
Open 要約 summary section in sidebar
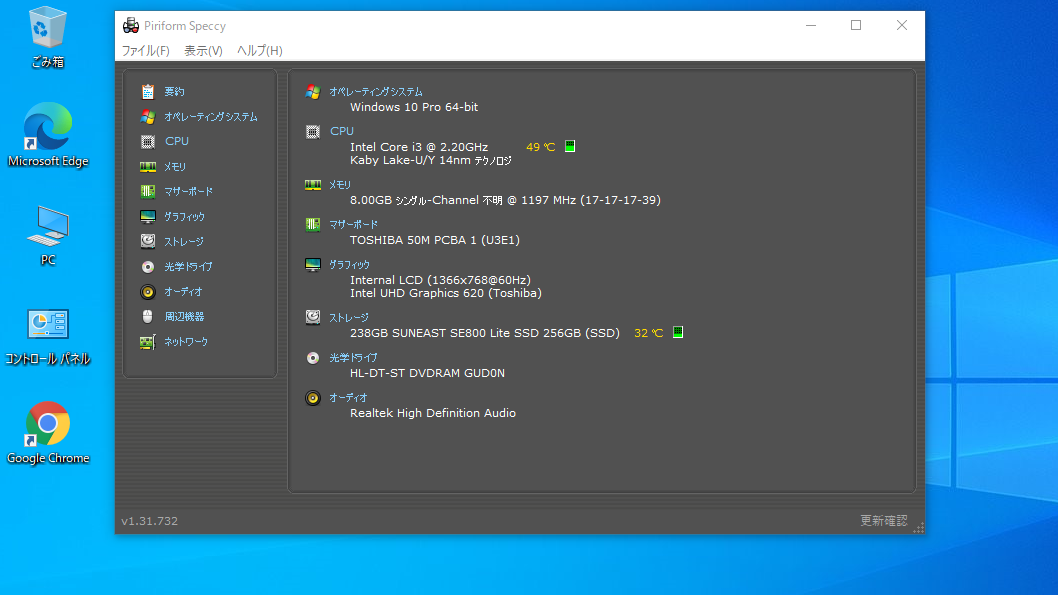pos(175,92)
